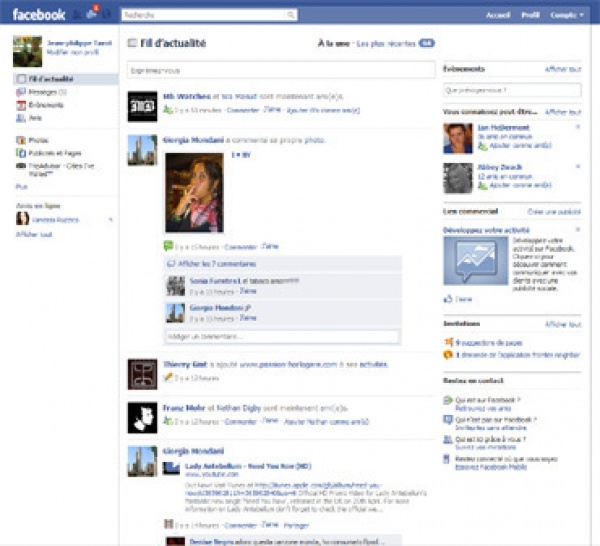Close the Développez votre activité ad
Viewport: 600px width, 546px height.
578,230
